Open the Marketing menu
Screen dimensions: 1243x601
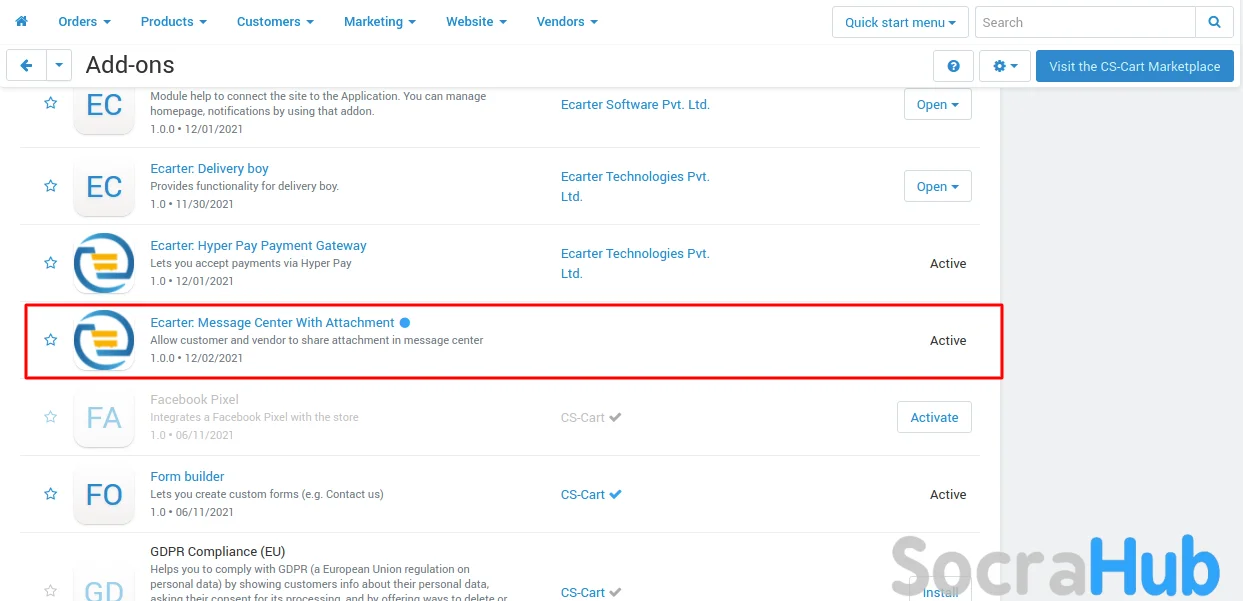pos(380,22)
